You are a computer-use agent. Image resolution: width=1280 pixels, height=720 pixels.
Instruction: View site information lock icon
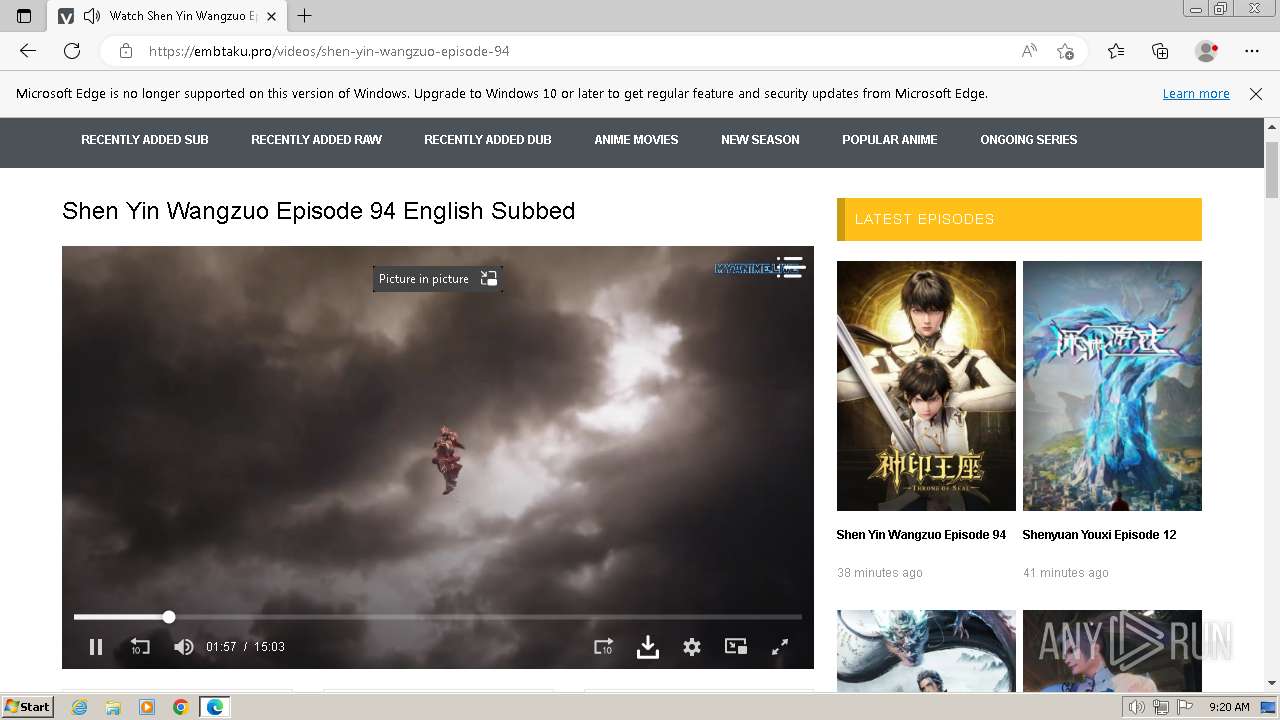pyautogui.click(x=126, y=51)
